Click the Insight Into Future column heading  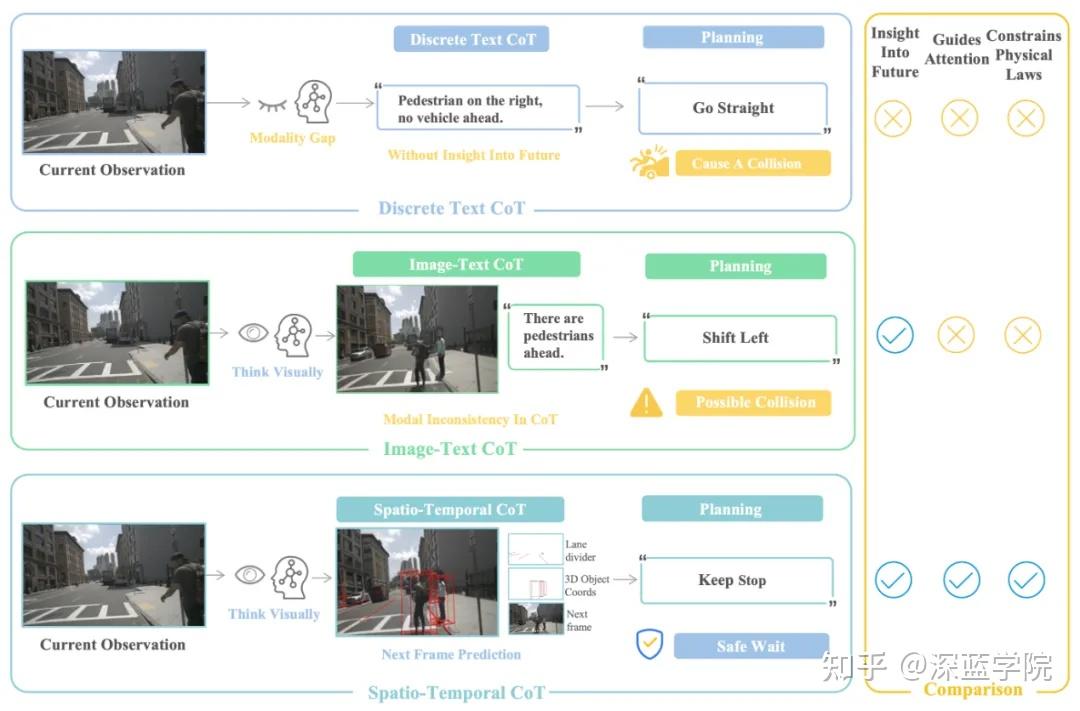pos(895,52)
